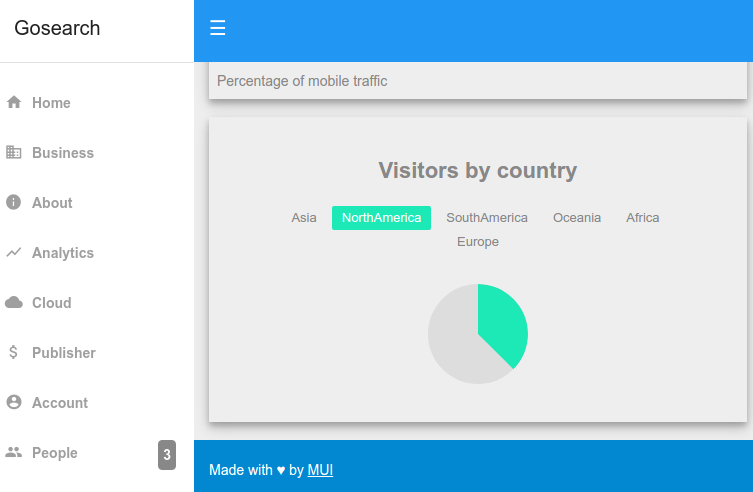
Task: Click the Business building icon
Action: point(13,152)
